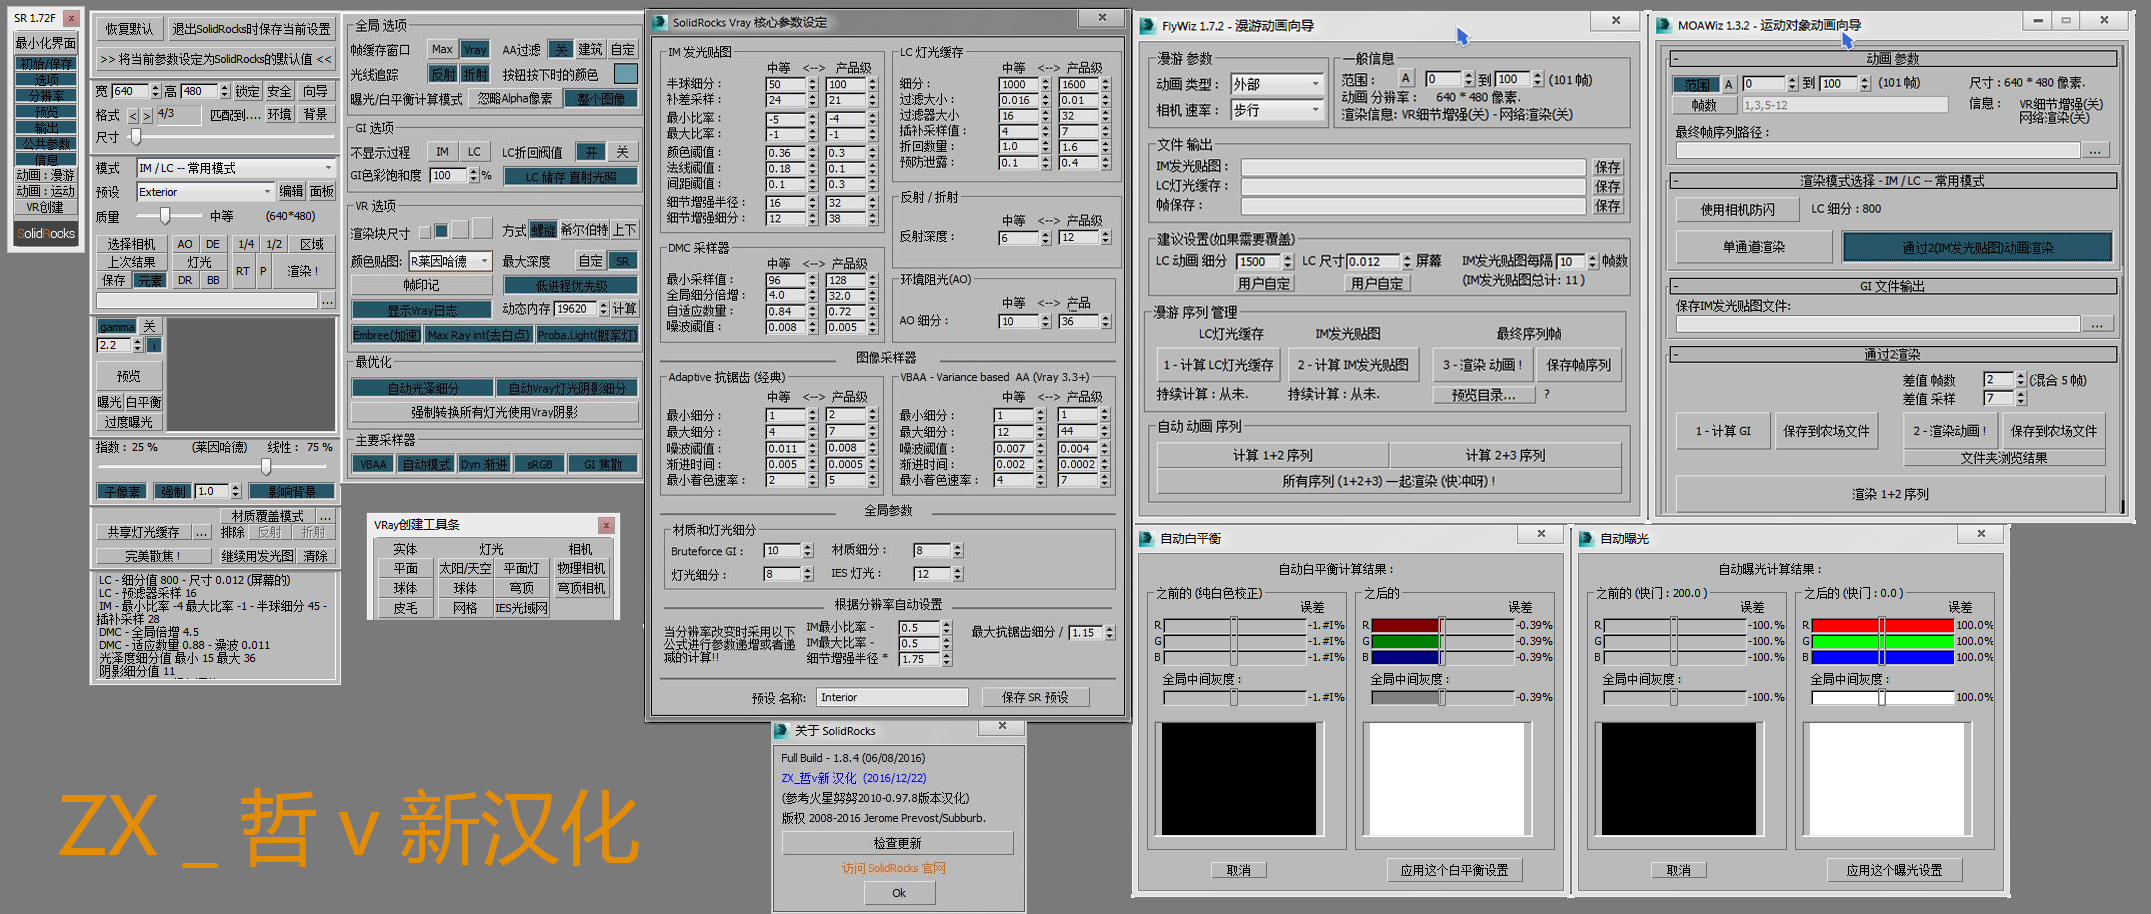
Task: Click 应用这个白平衡设置
Action: (1454, 870)
